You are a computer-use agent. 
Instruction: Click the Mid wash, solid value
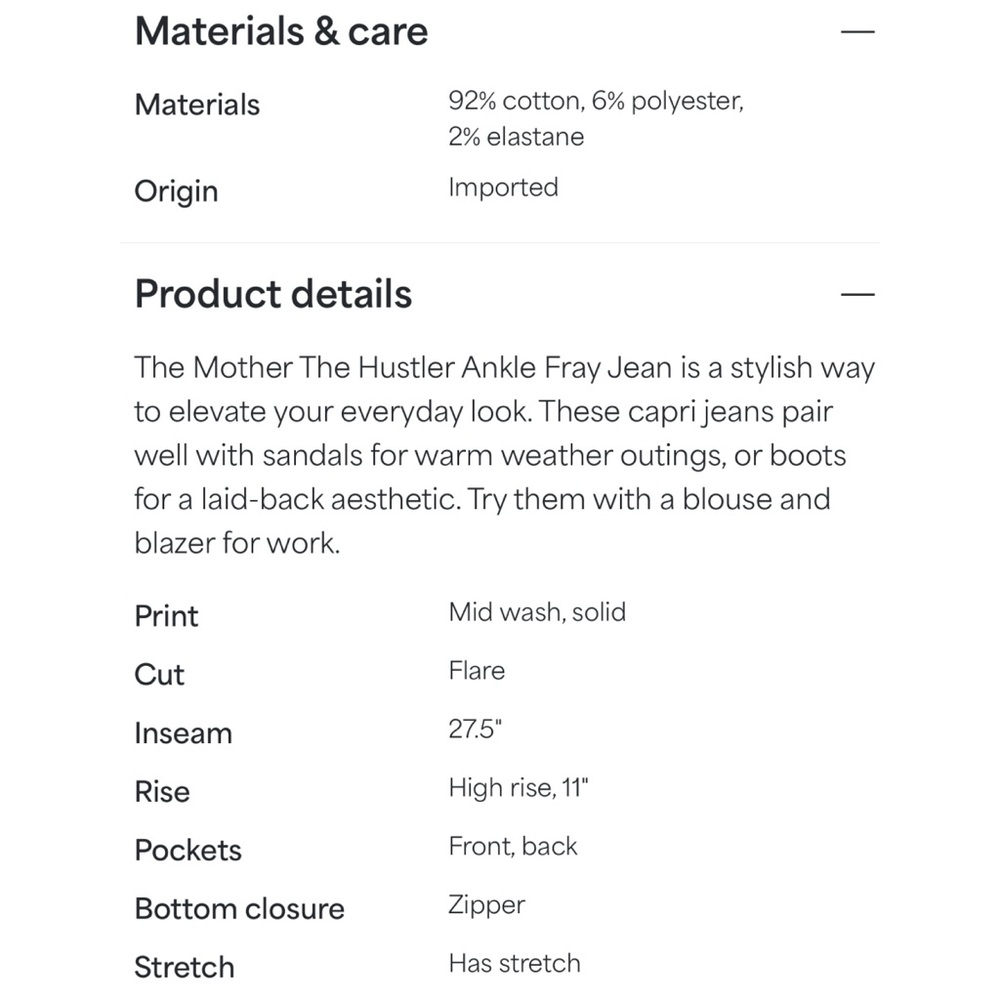click(x=537, y=612)
